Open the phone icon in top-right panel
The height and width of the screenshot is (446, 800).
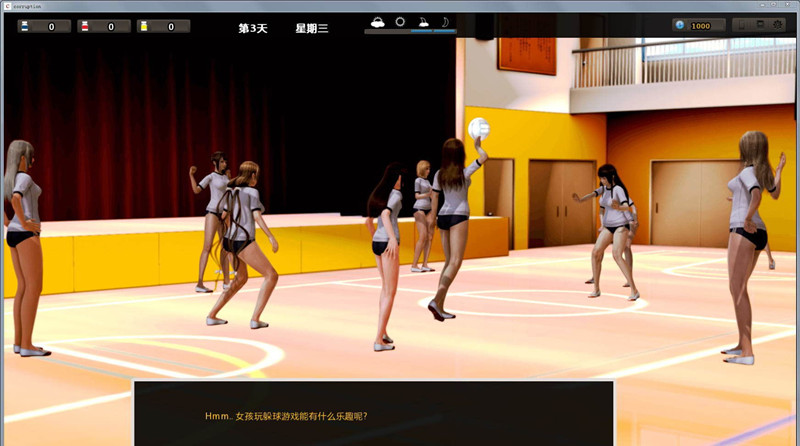[743, 25]
